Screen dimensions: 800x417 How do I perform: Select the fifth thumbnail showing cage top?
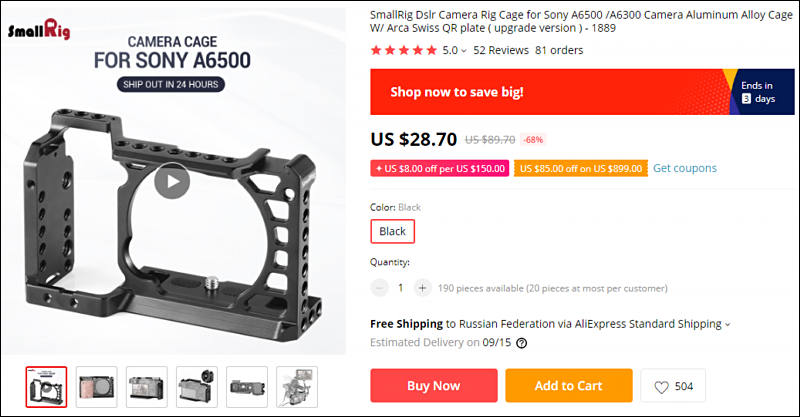point(247,387)
